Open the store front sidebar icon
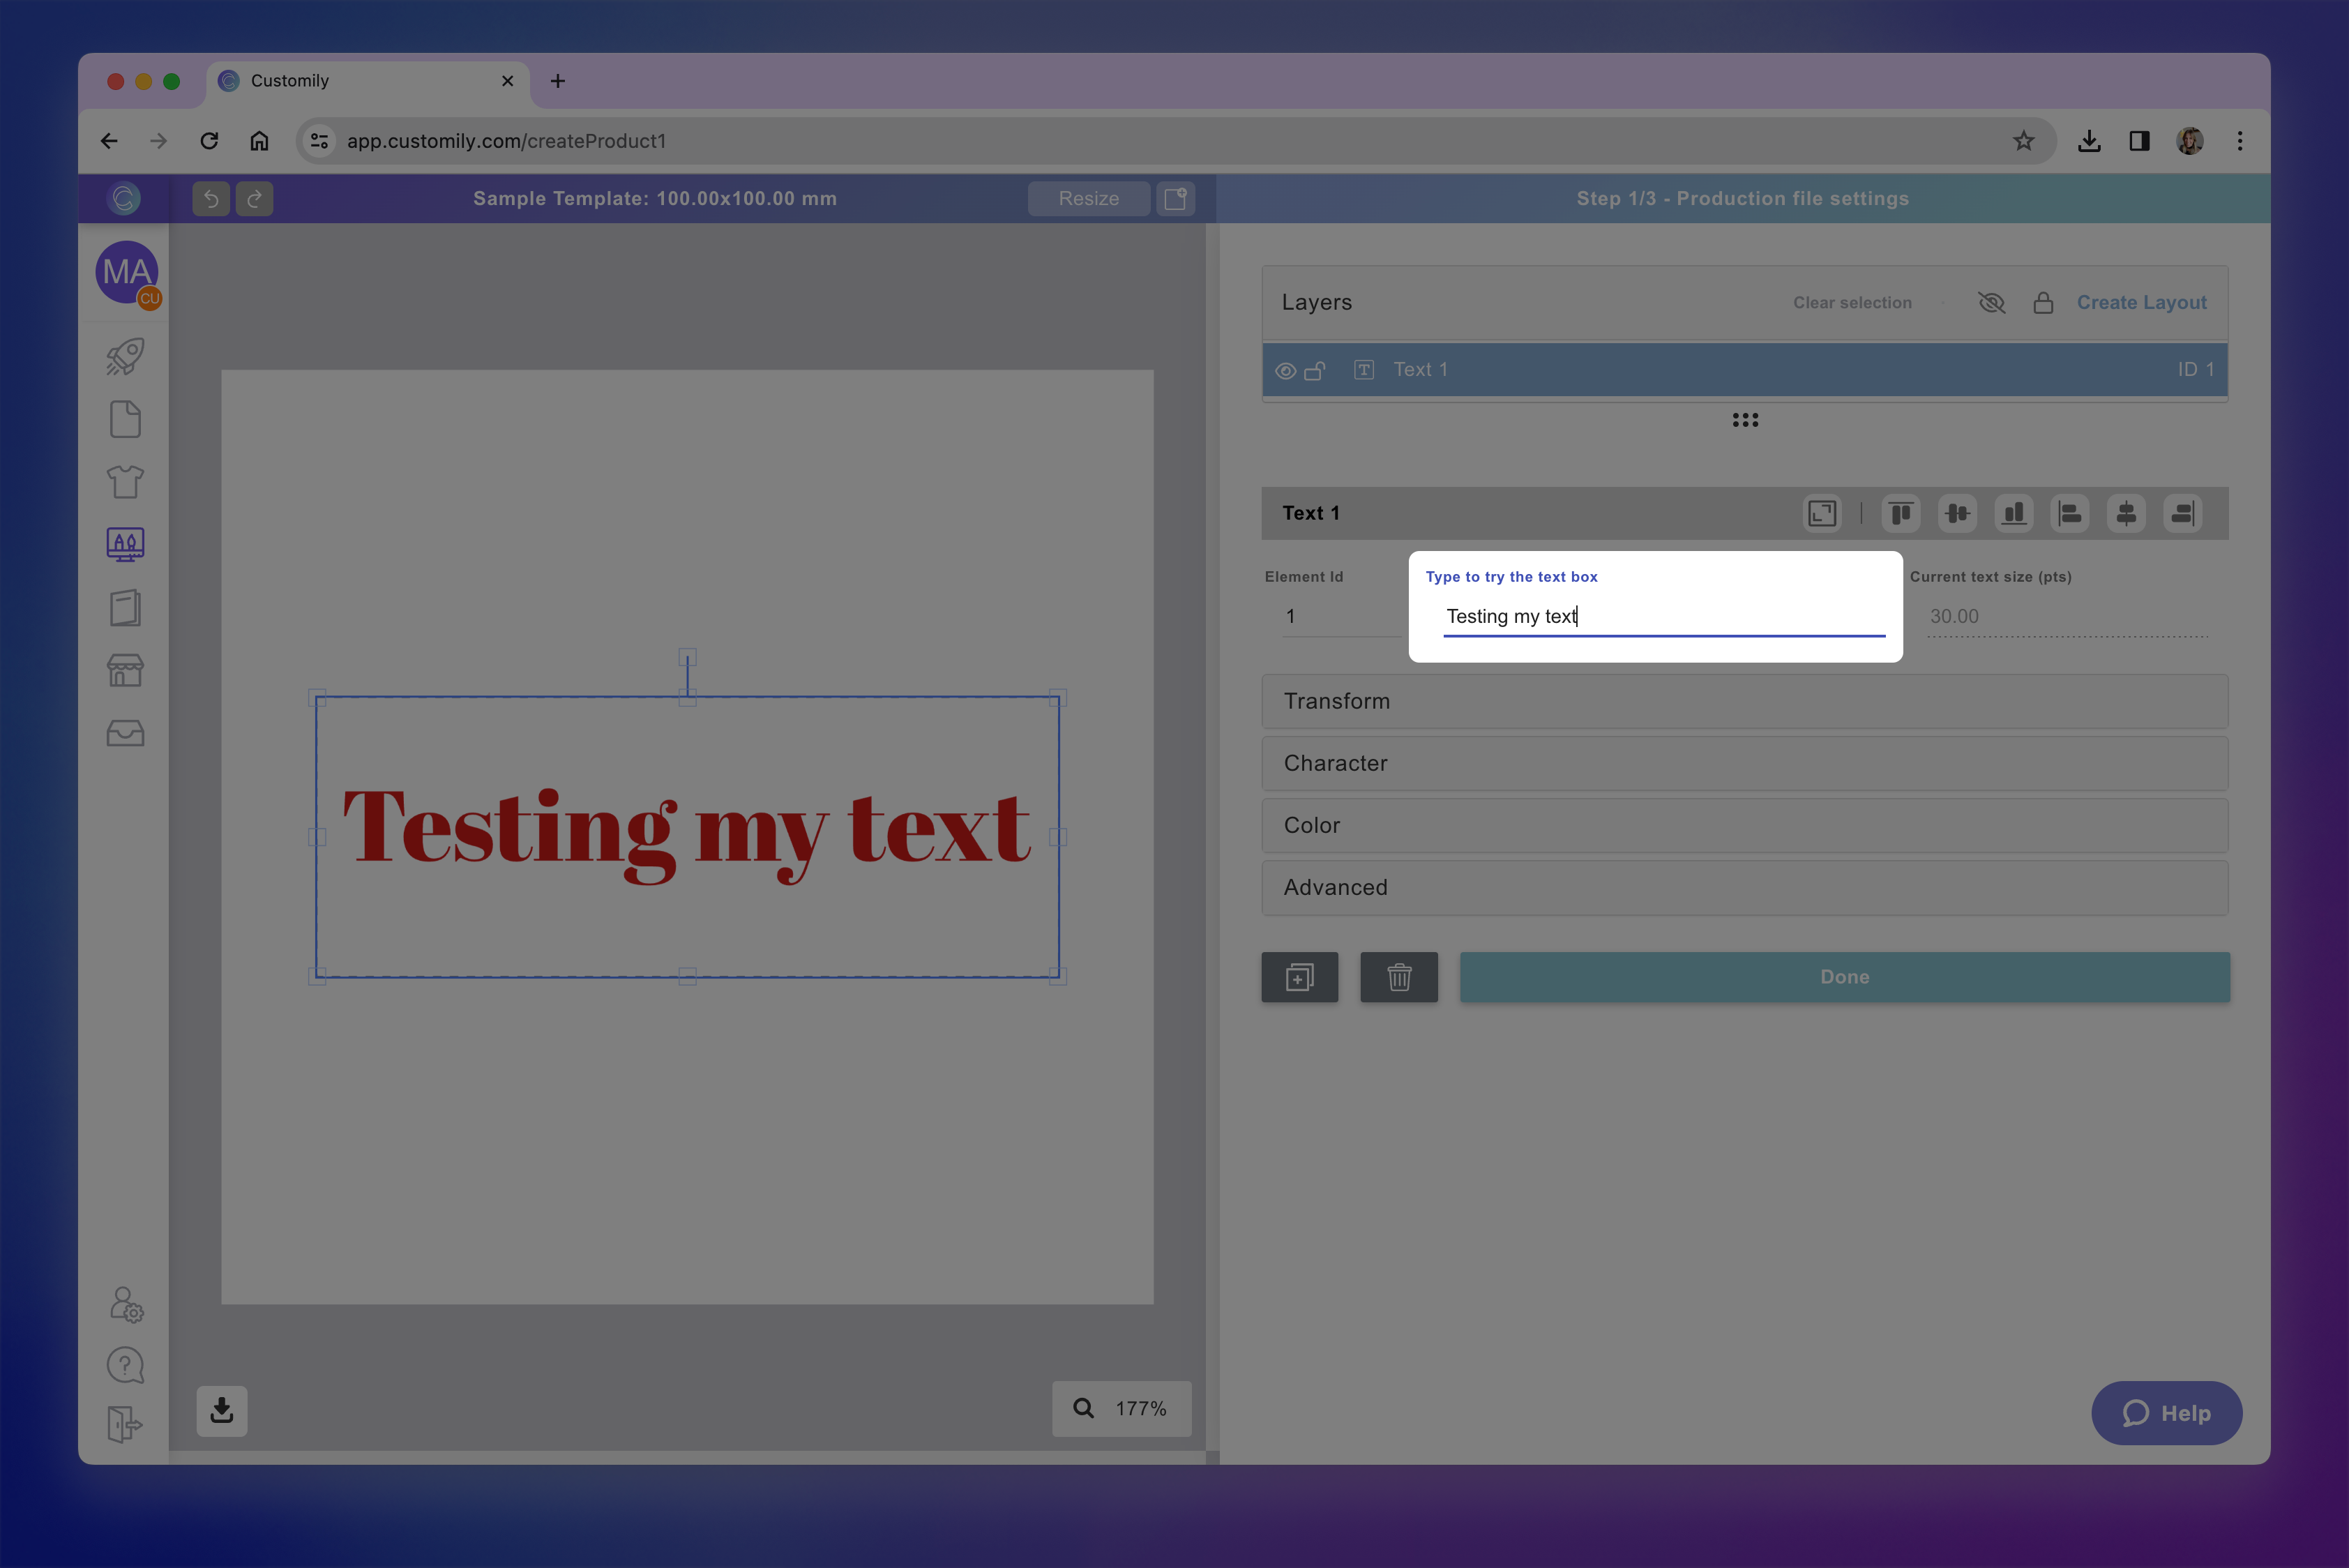Viewport: 2349px width, 1568px height. tap(125, 670)
